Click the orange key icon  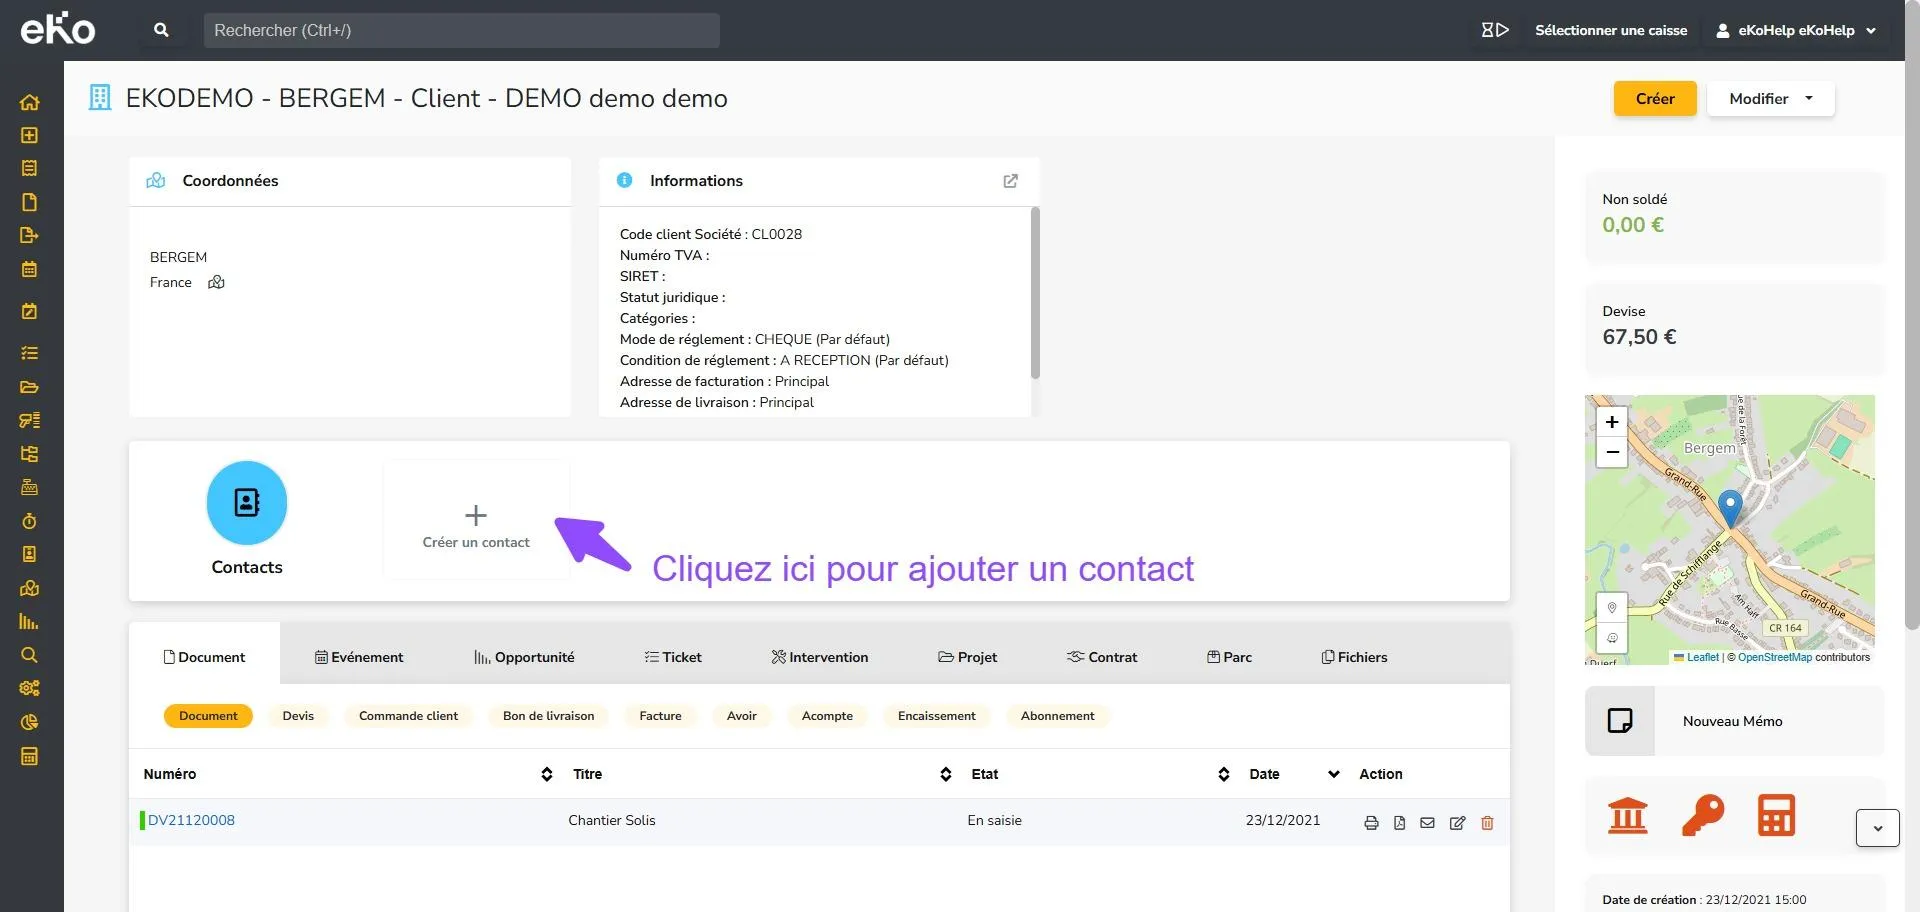coord(1702,815)
